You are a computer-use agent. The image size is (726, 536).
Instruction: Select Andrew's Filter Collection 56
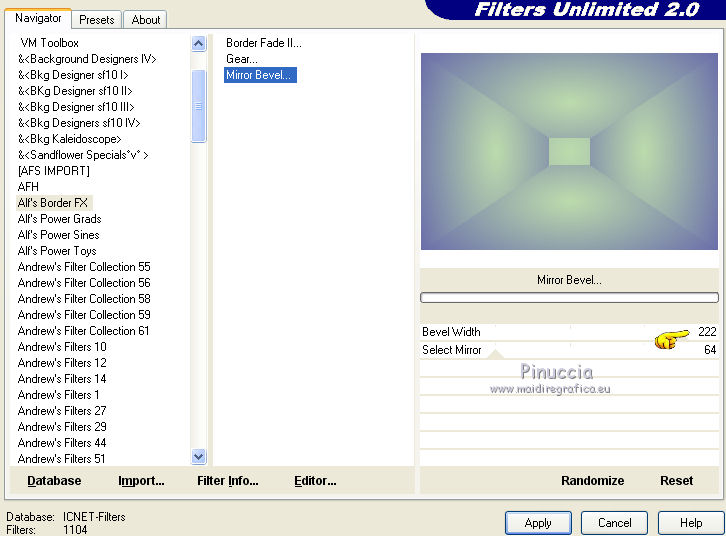(x=84, y=283)
